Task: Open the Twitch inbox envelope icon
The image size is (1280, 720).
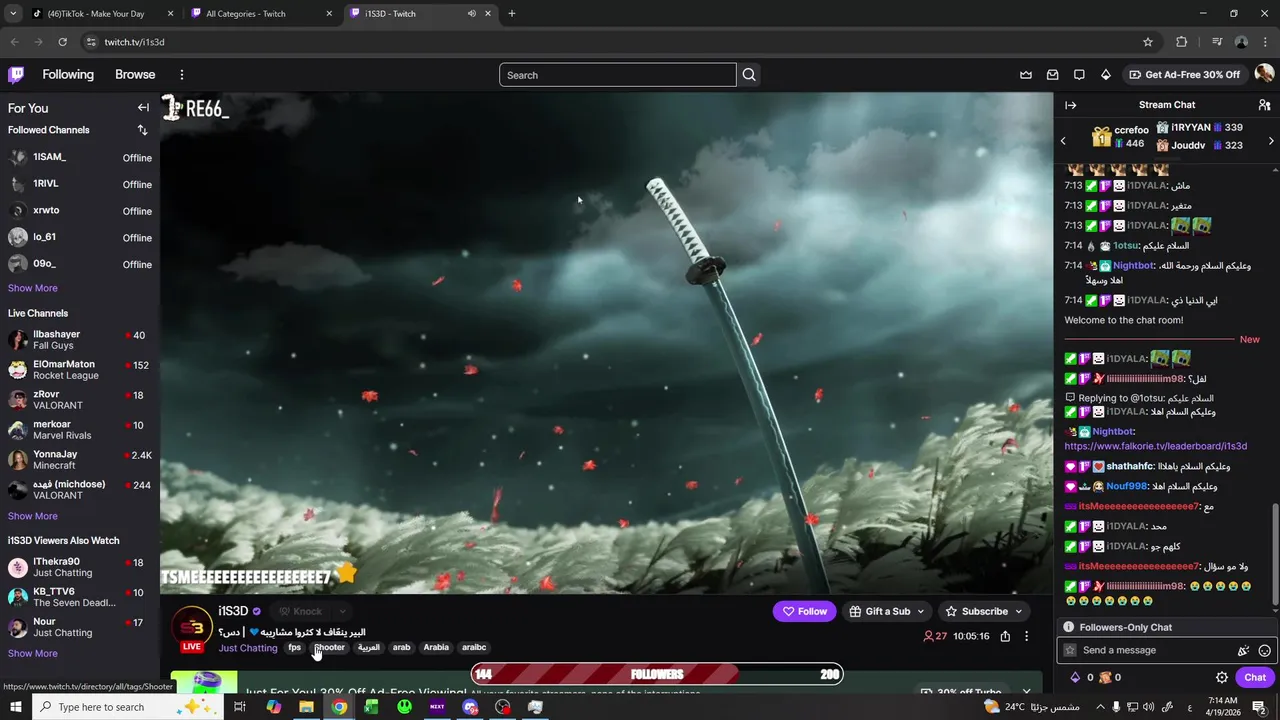Action: pyautogui.click(x=1053, y=75)
